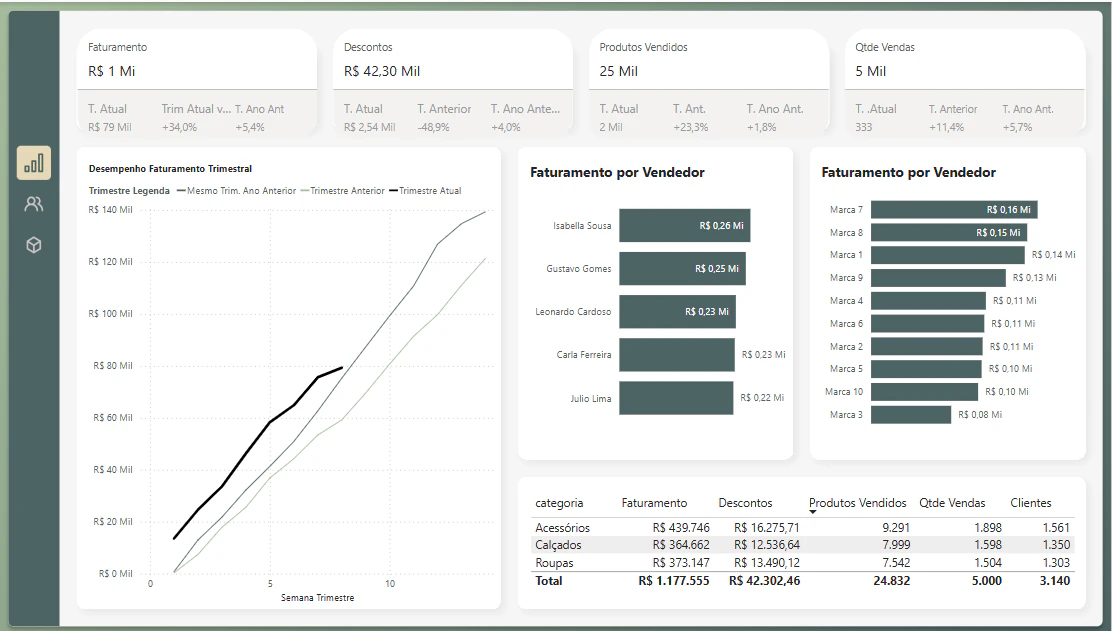Click the 5 Mil Qtde Vendas card value

tap(870, 71)
